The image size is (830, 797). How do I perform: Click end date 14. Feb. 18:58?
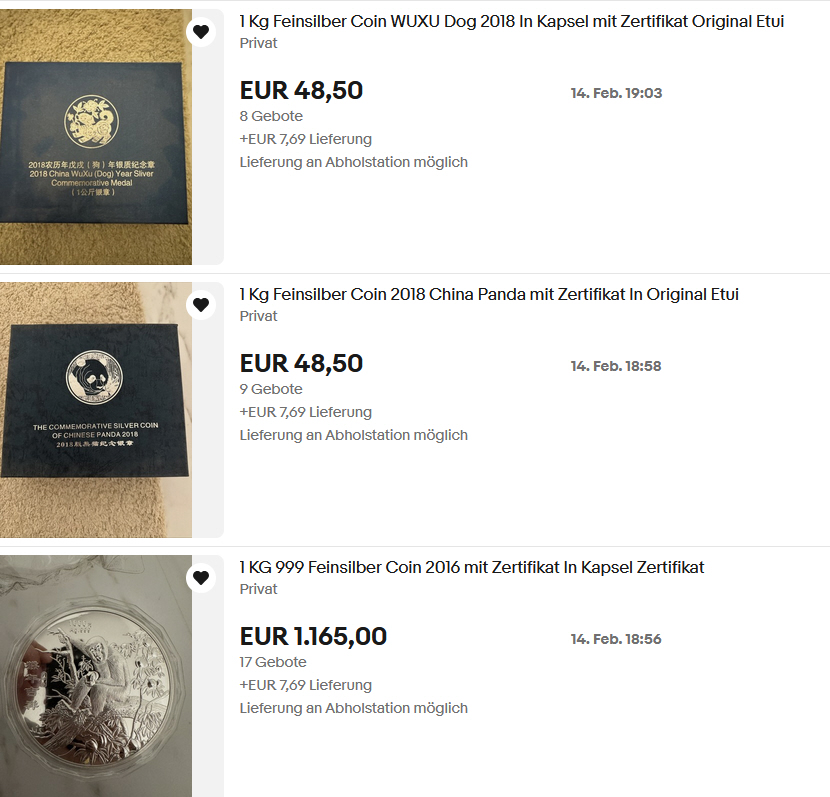pos(616,366)
